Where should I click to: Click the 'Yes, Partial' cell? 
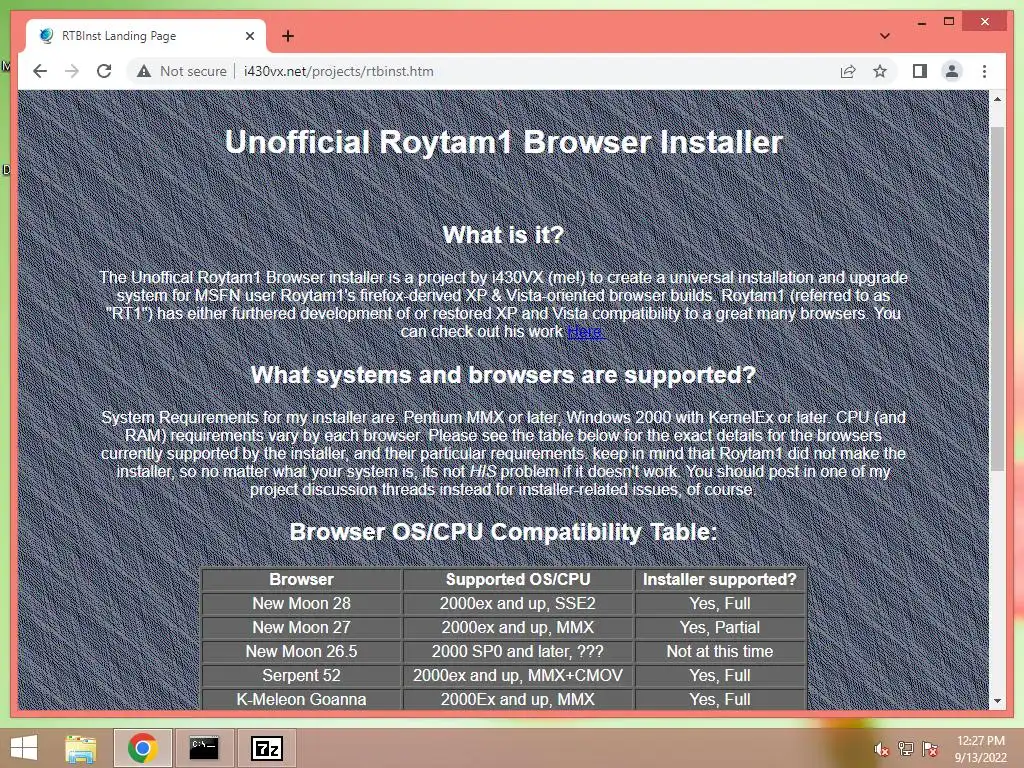click(720, 628)
